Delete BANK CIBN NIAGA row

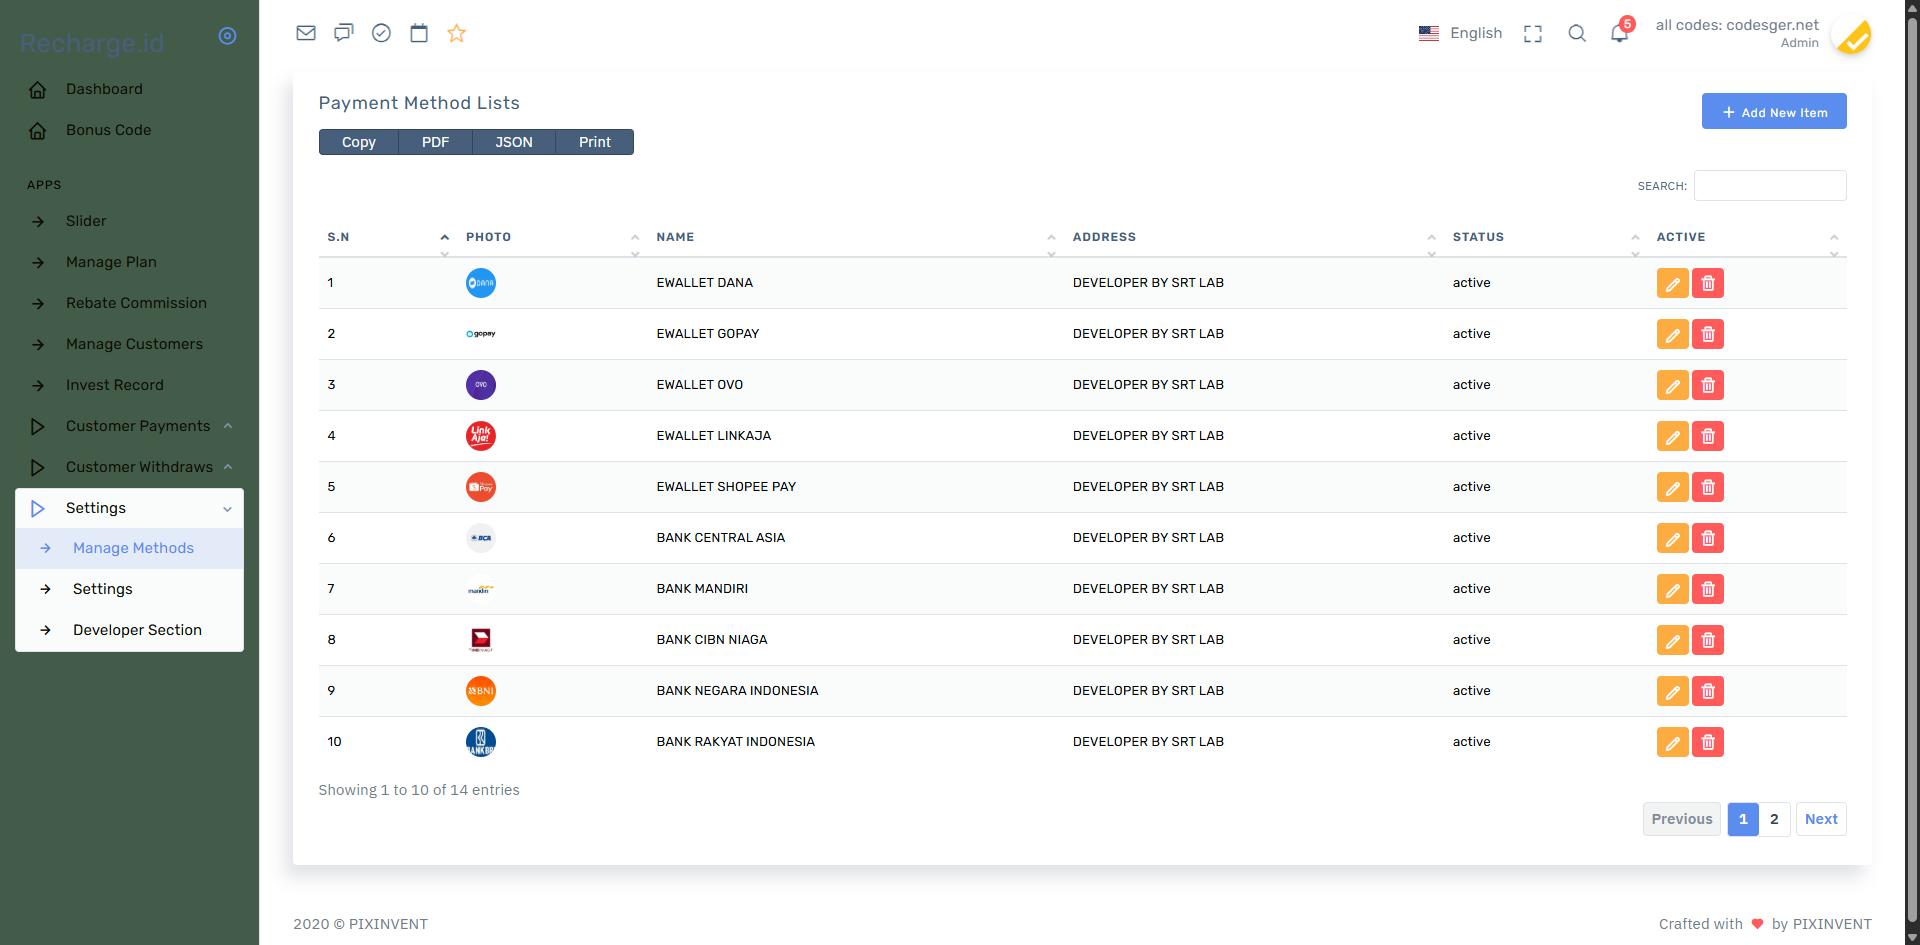1708,640
